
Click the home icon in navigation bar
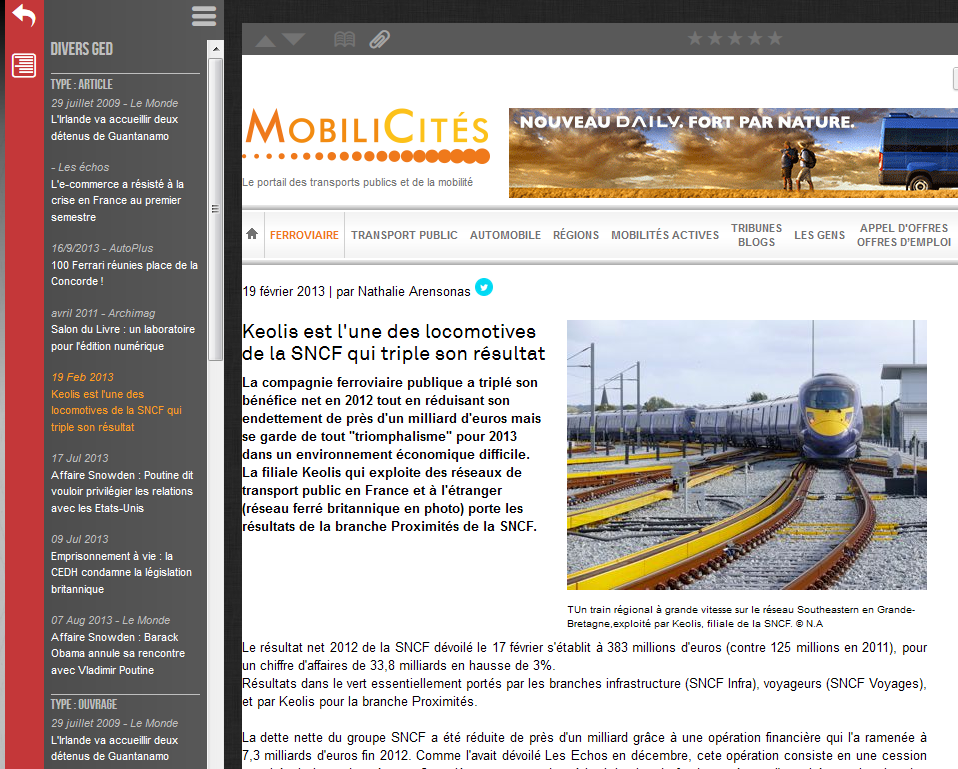tap(252, 234)
